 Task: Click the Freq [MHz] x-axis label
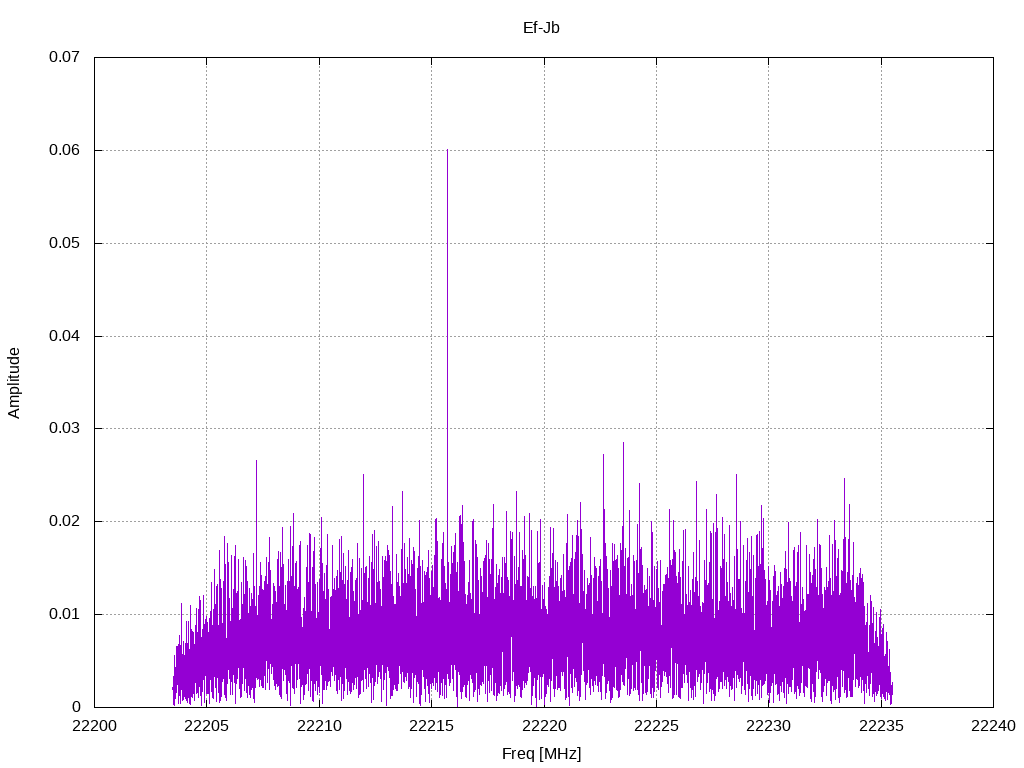(x=541, y=754)
